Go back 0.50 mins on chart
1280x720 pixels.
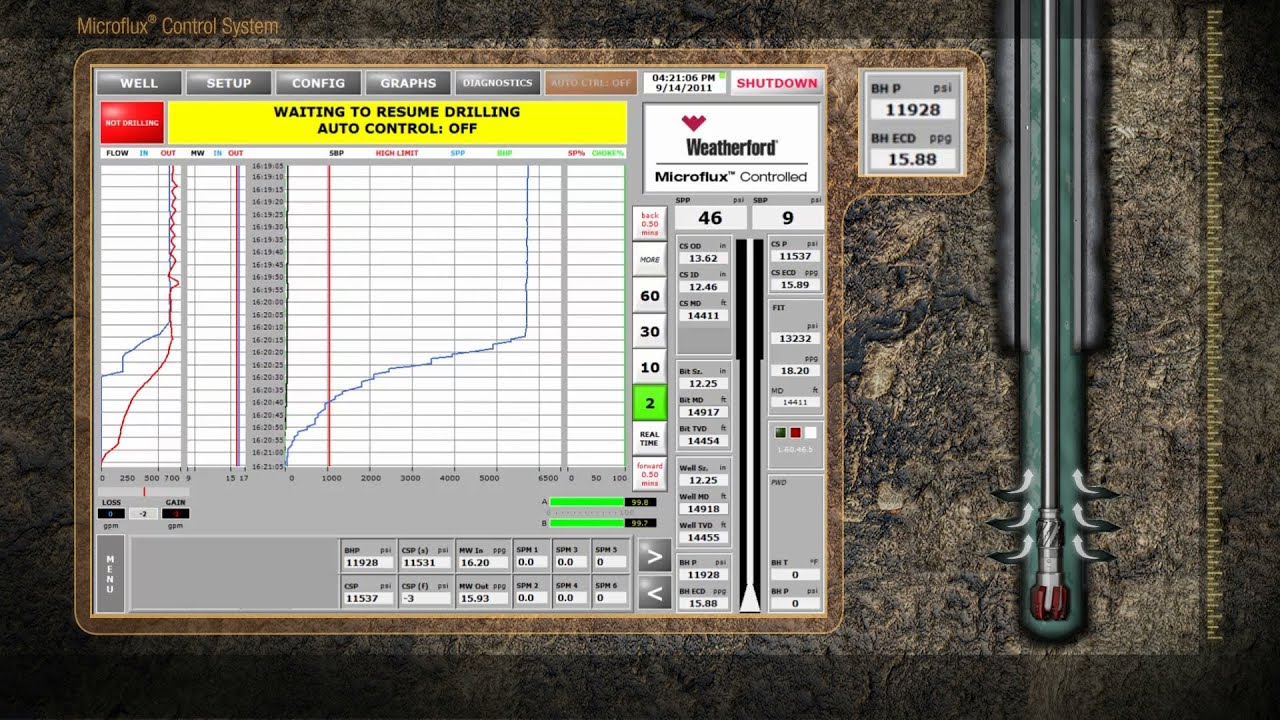pos(650,224)
